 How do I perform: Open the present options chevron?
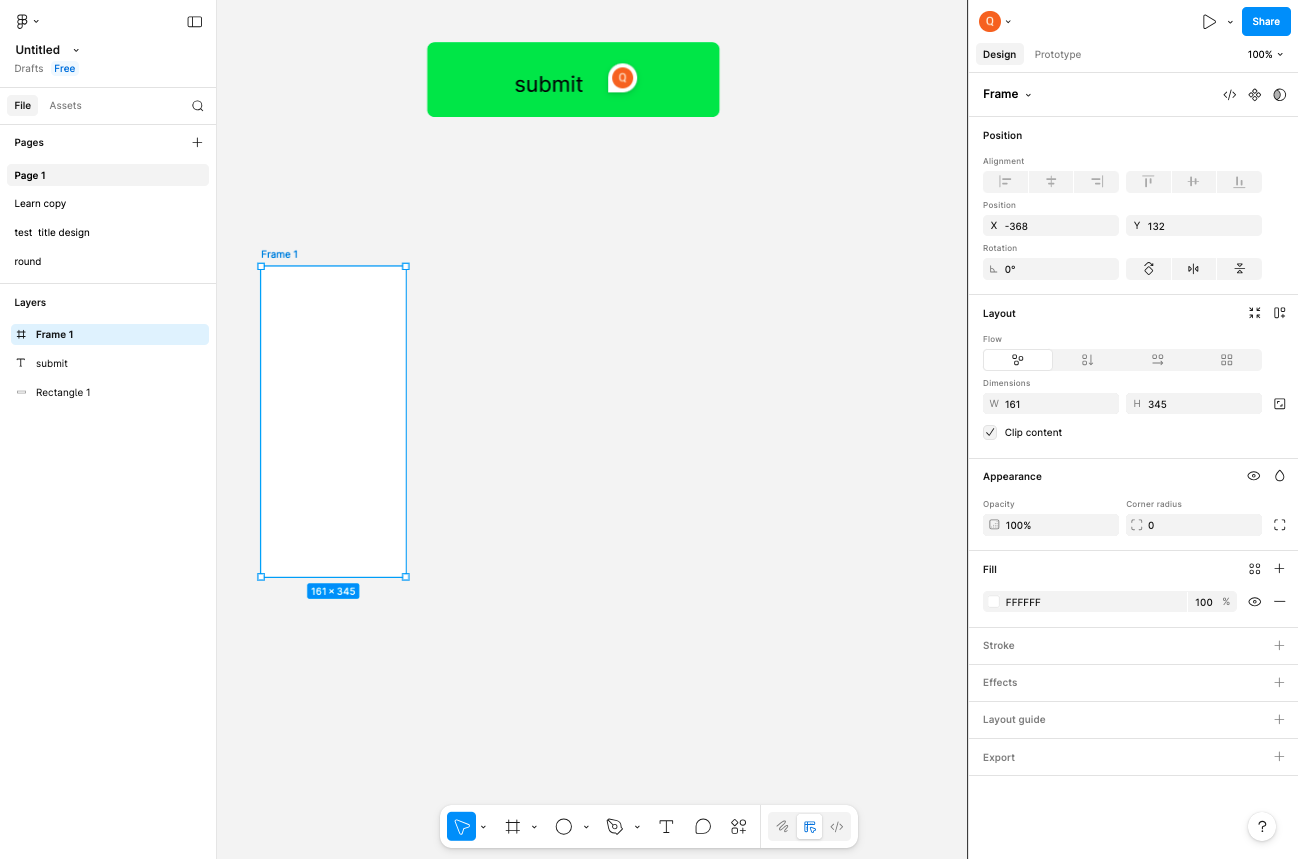tap(1230, 22)
